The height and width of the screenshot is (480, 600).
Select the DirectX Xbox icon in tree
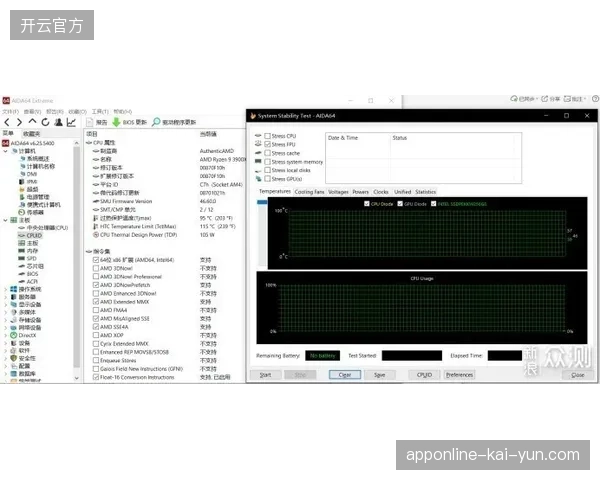(14, 335)
